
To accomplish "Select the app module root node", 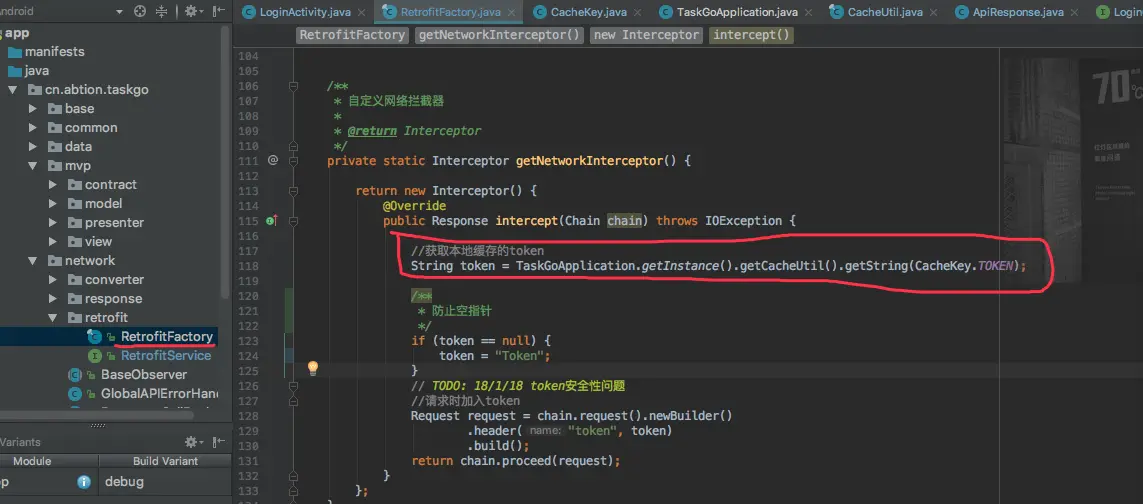I will [17, 33].
